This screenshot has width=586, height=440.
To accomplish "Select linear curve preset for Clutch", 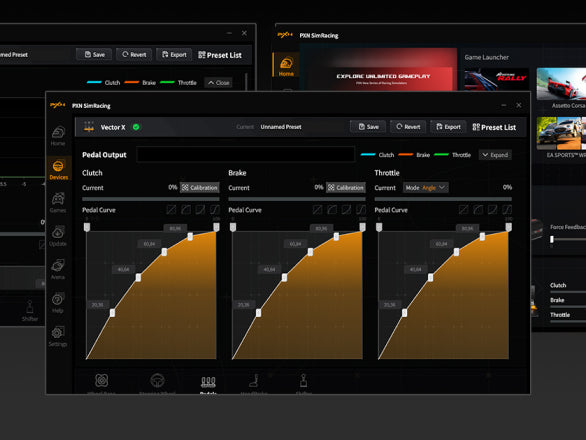I will click(x=171, y=209).
